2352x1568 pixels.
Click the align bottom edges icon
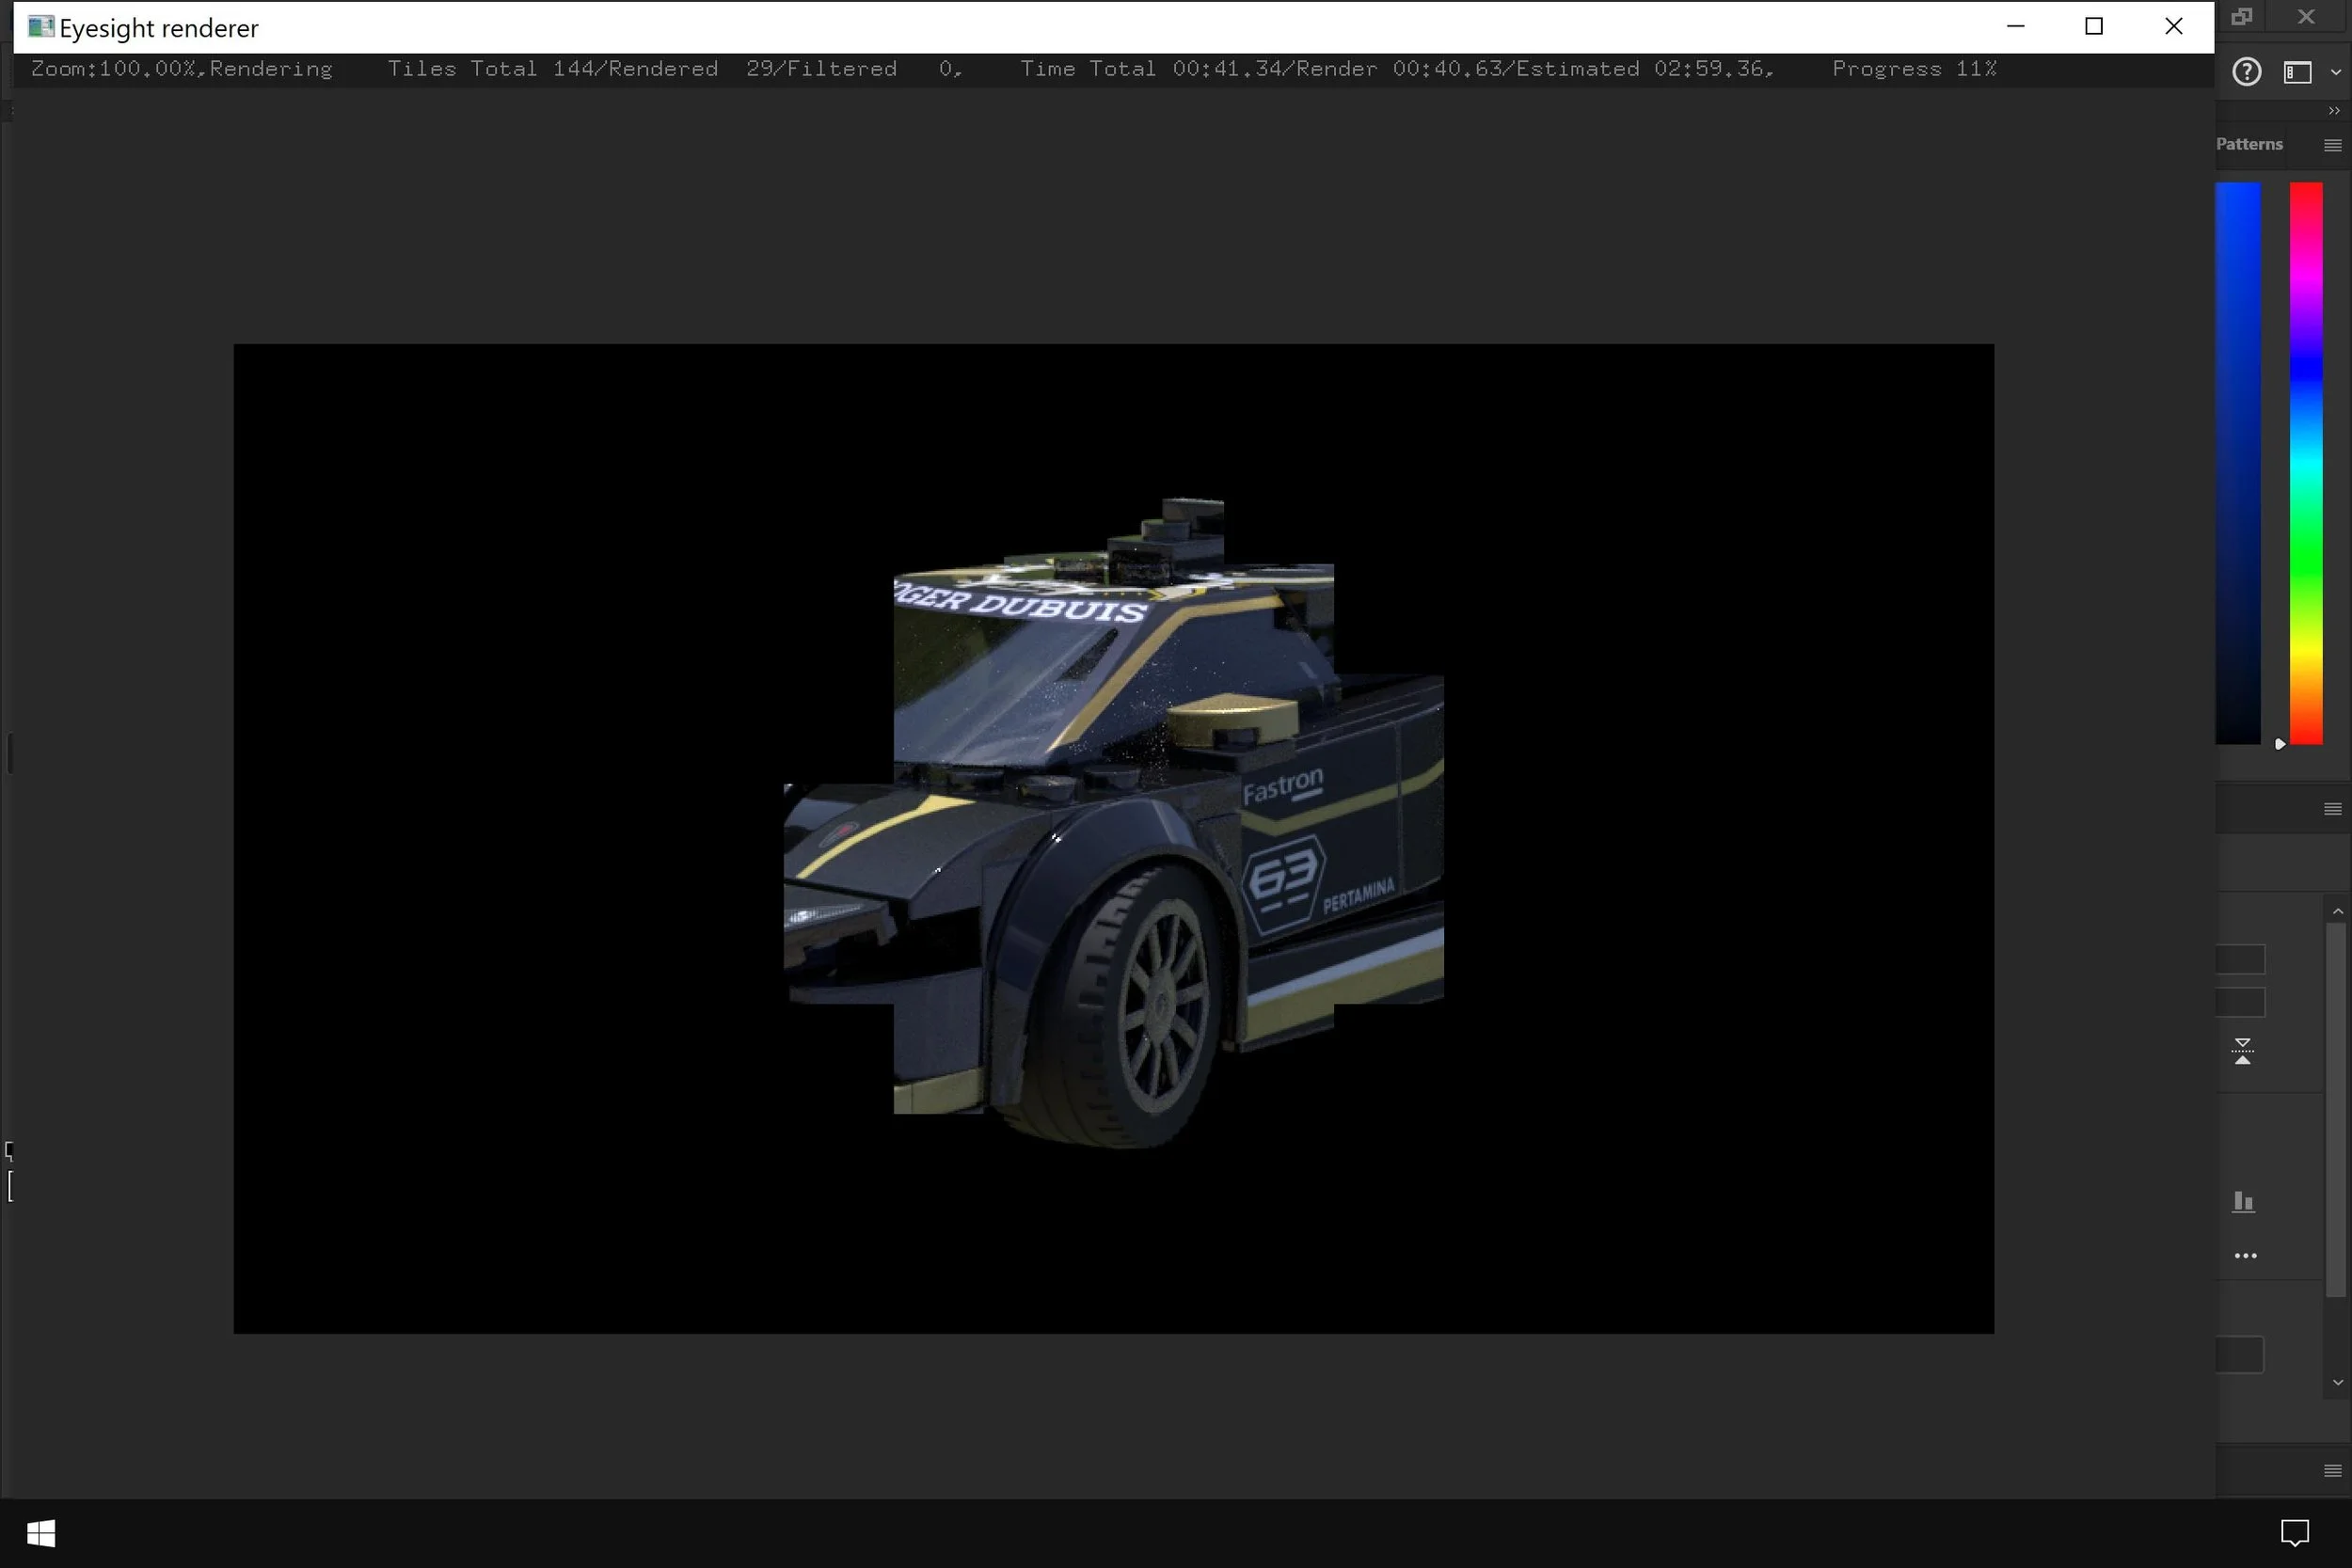coord(2243,1201)
